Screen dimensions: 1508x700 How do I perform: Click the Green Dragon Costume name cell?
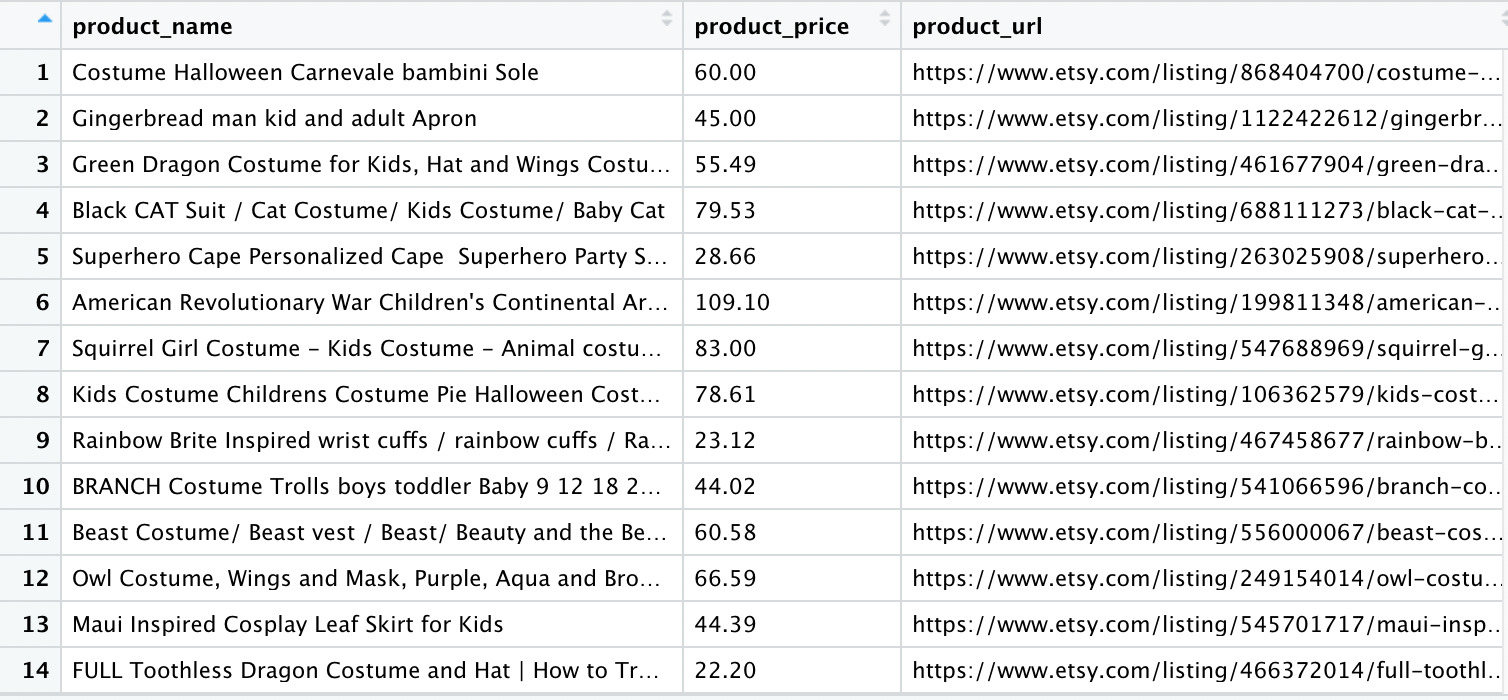coord(372,164)
